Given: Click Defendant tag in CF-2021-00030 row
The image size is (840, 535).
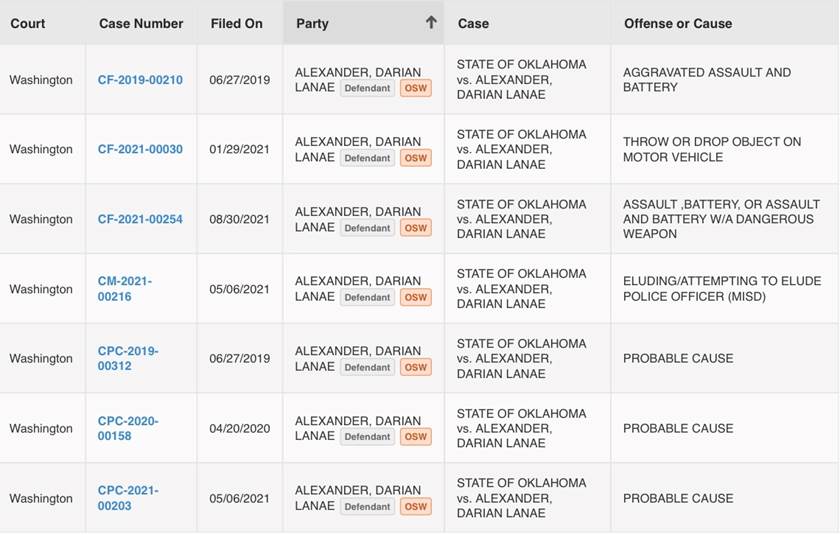Looking at the screenshot, I should (x=367, y=158).
